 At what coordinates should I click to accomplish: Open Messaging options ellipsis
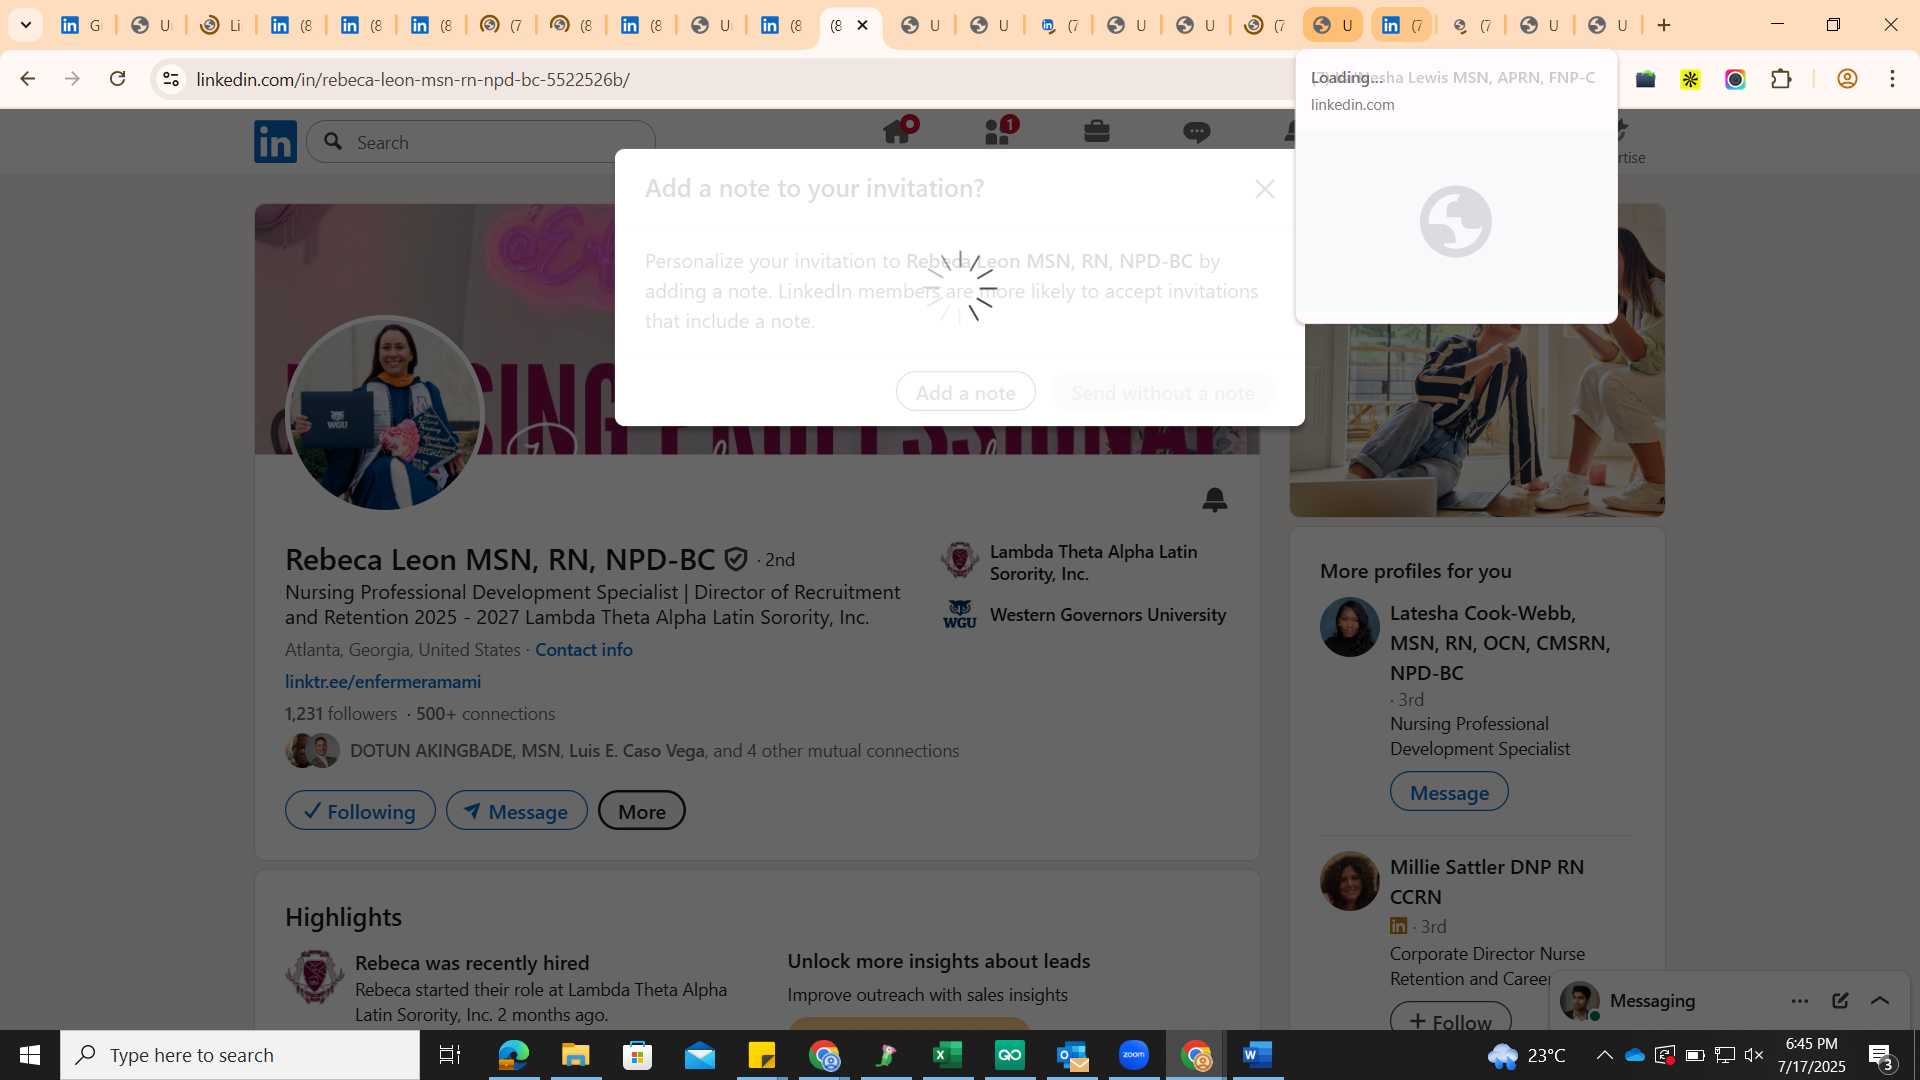(1800, 1001)
